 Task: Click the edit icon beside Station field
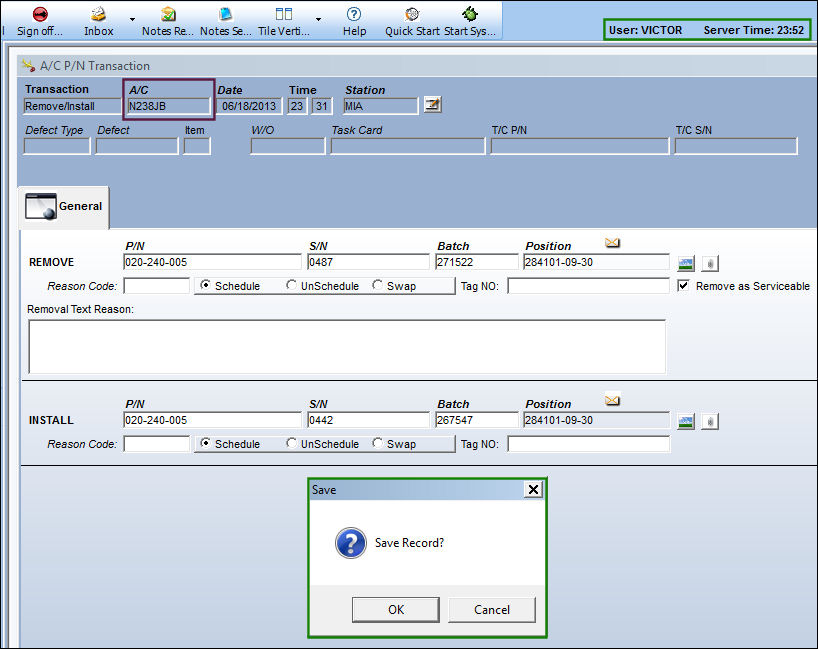(x=432, y=105)
